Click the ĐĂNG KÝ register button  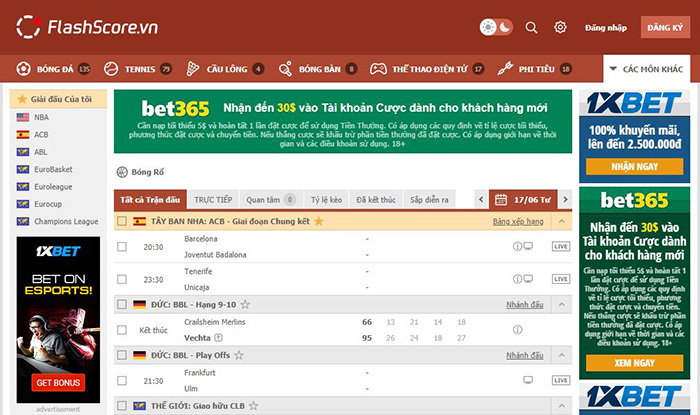[665, 28]
